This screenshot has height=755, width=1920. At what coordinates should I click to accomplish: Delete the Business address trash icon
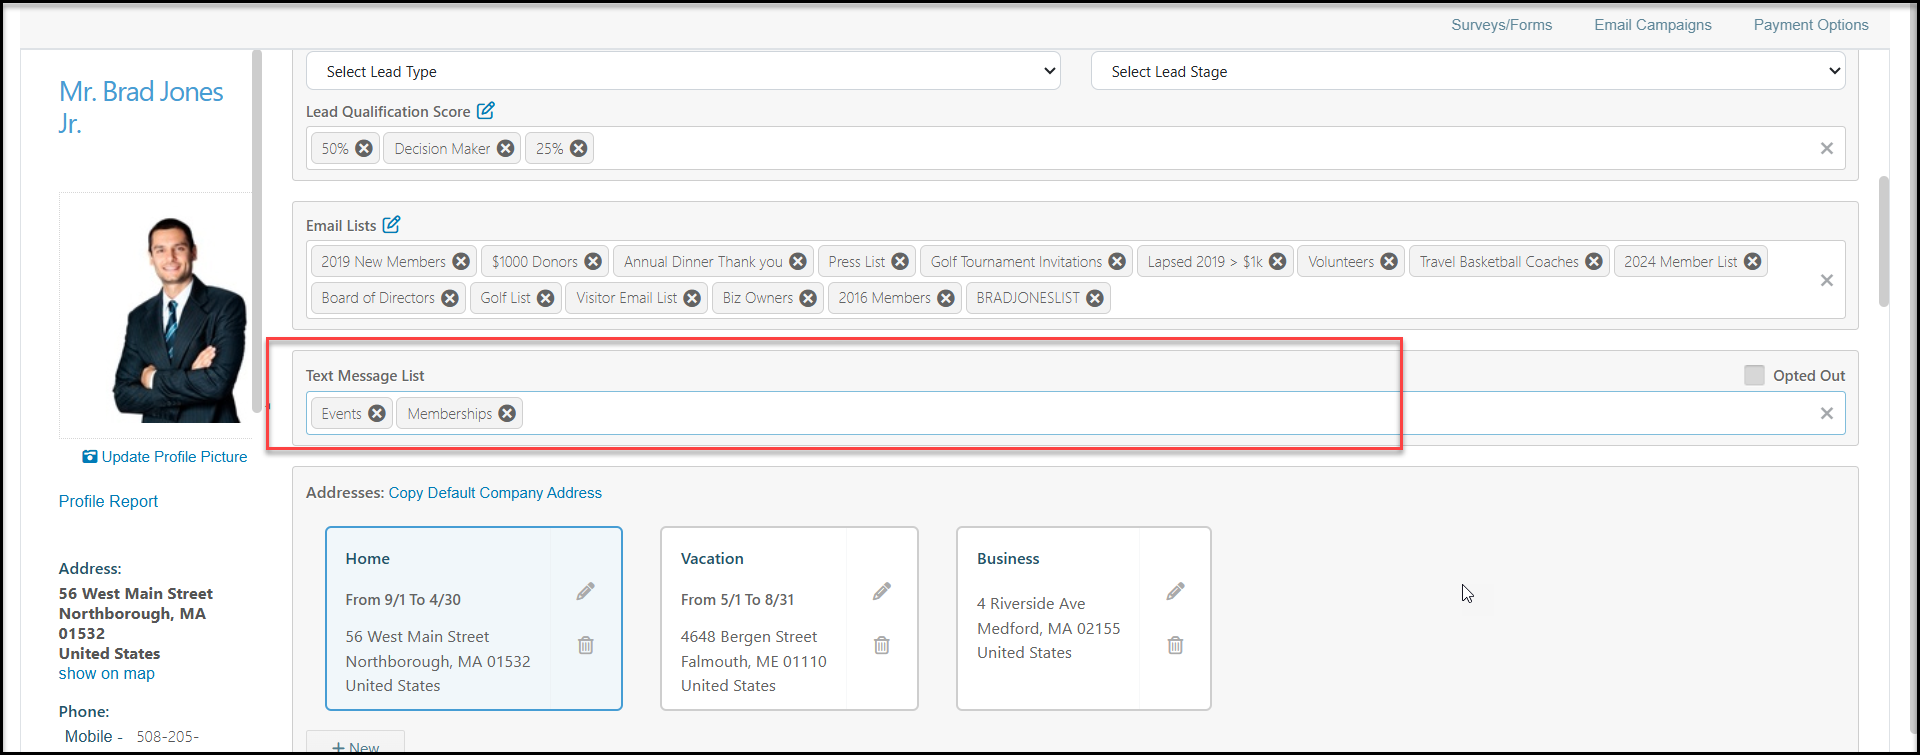1176,645
